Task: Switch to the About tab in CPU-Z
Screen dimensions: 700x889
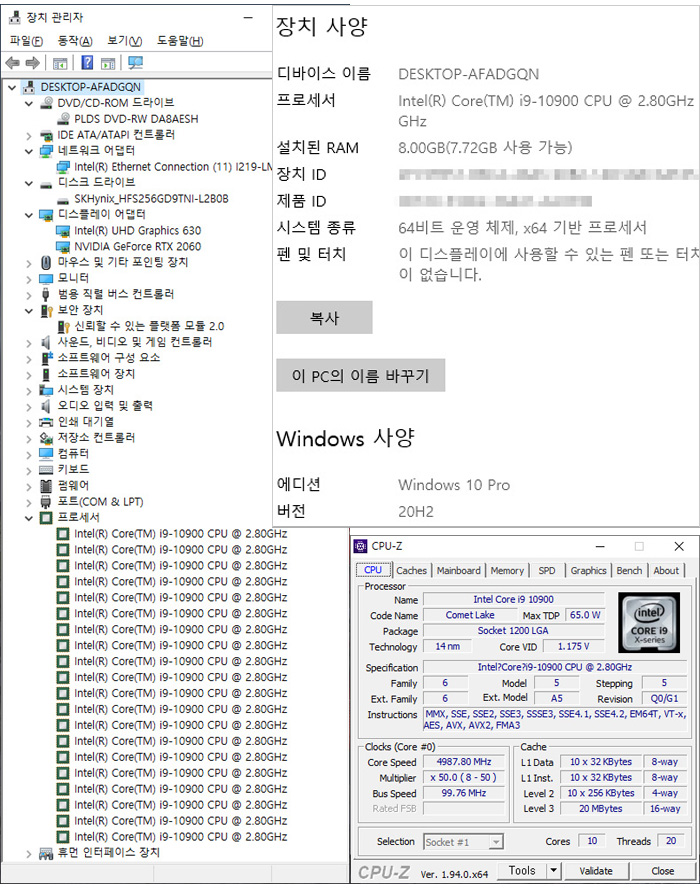Action: 666,570
